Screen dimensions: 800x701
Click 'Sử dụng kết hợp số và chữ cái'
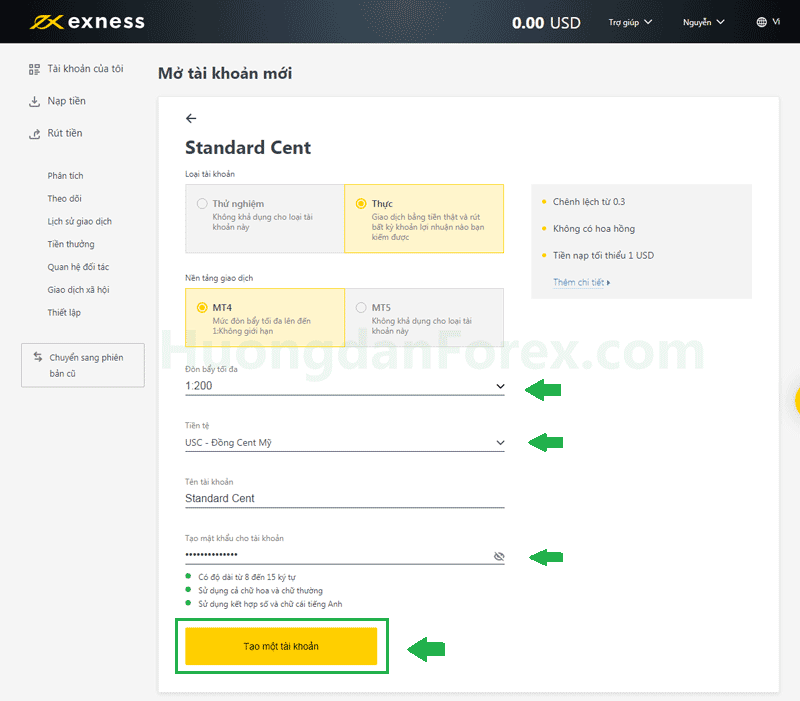click(x=270, y=604)
